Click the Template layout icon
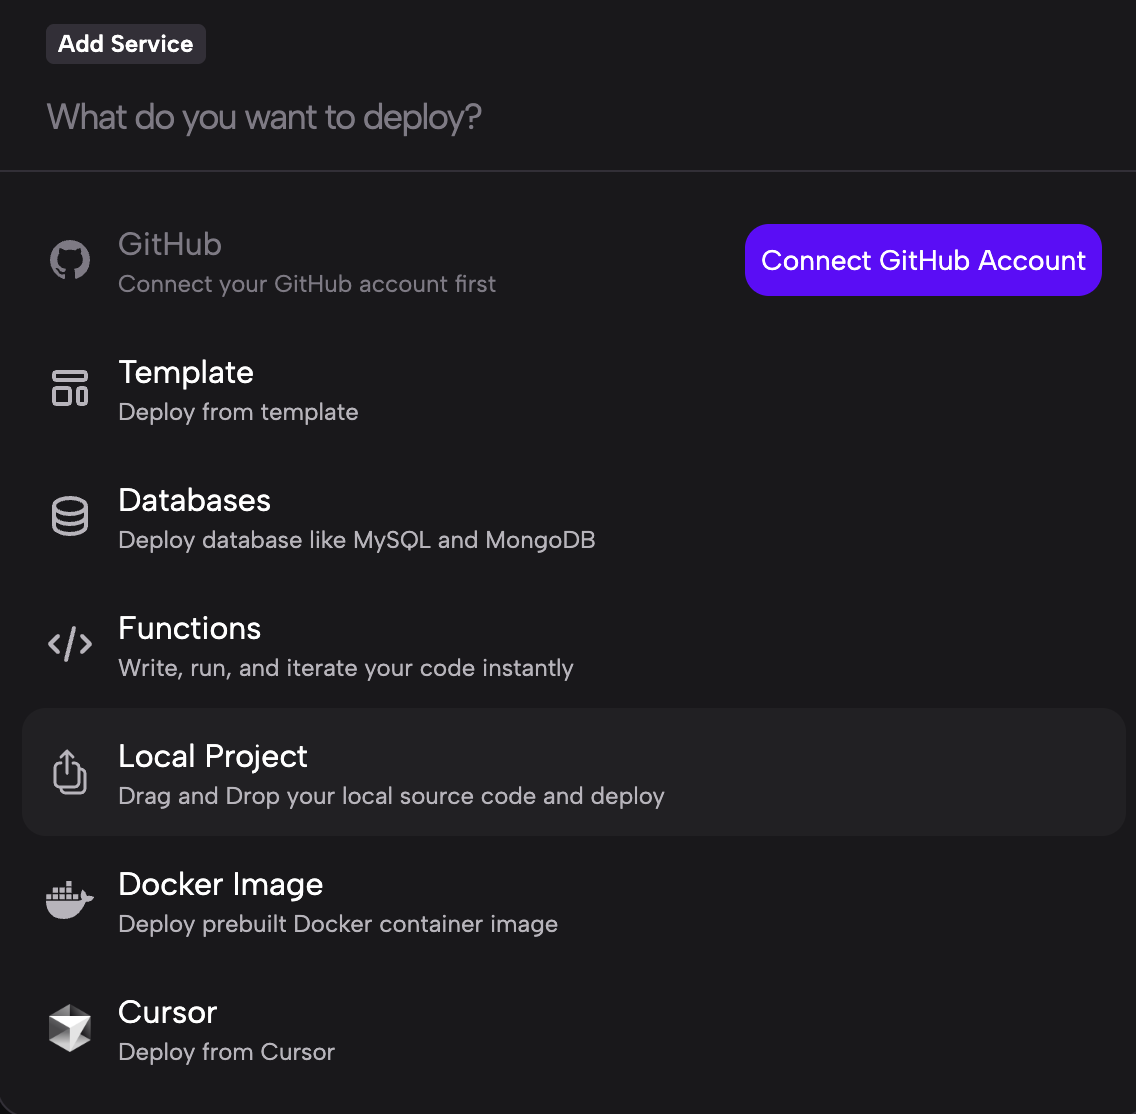Screen dimensions: 1136x1114 click(x=70, y=388)
